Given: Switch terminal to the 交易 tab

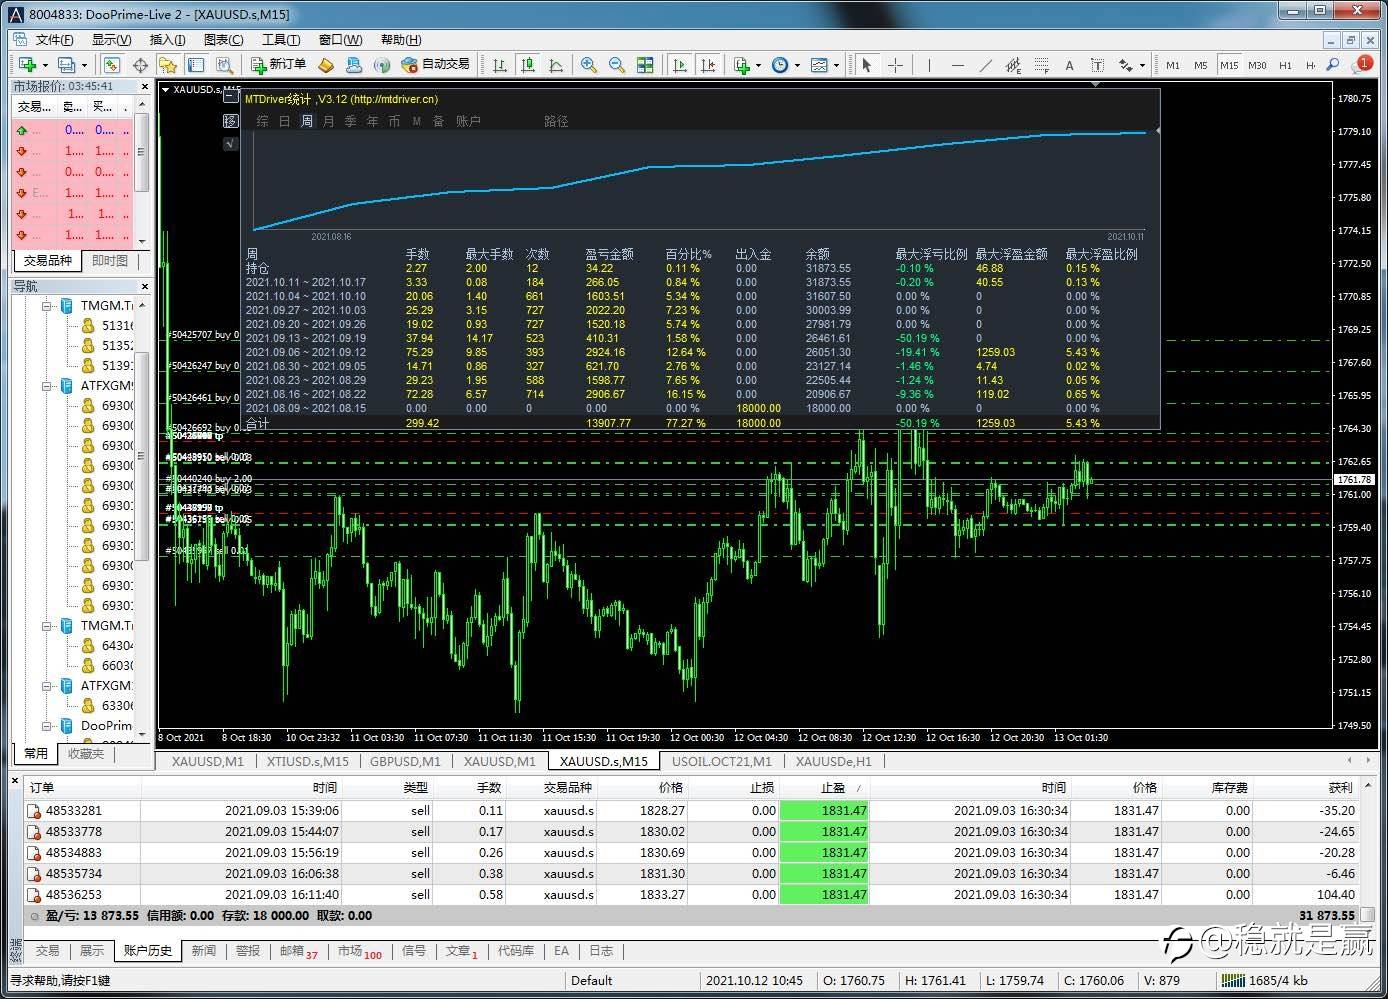Looking at the screenshot, I should pos(47,950).
